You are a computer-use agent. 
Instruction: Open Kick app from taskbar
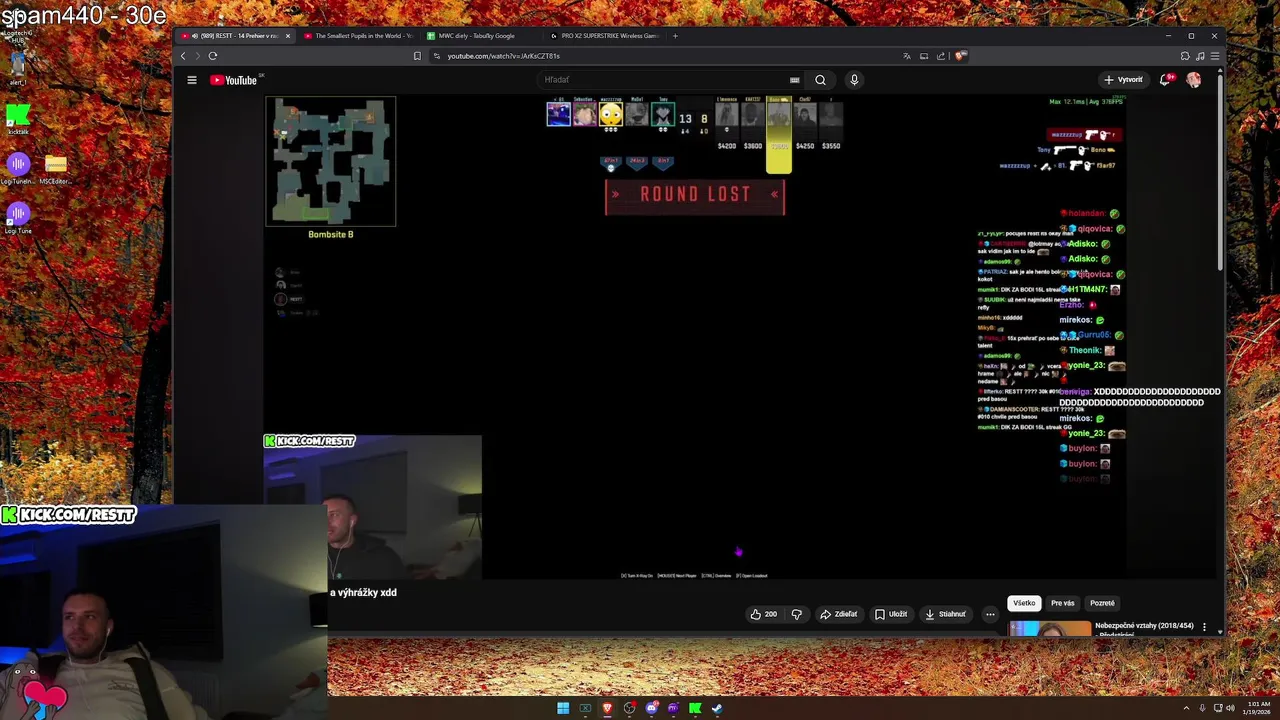tap(695, 708)
